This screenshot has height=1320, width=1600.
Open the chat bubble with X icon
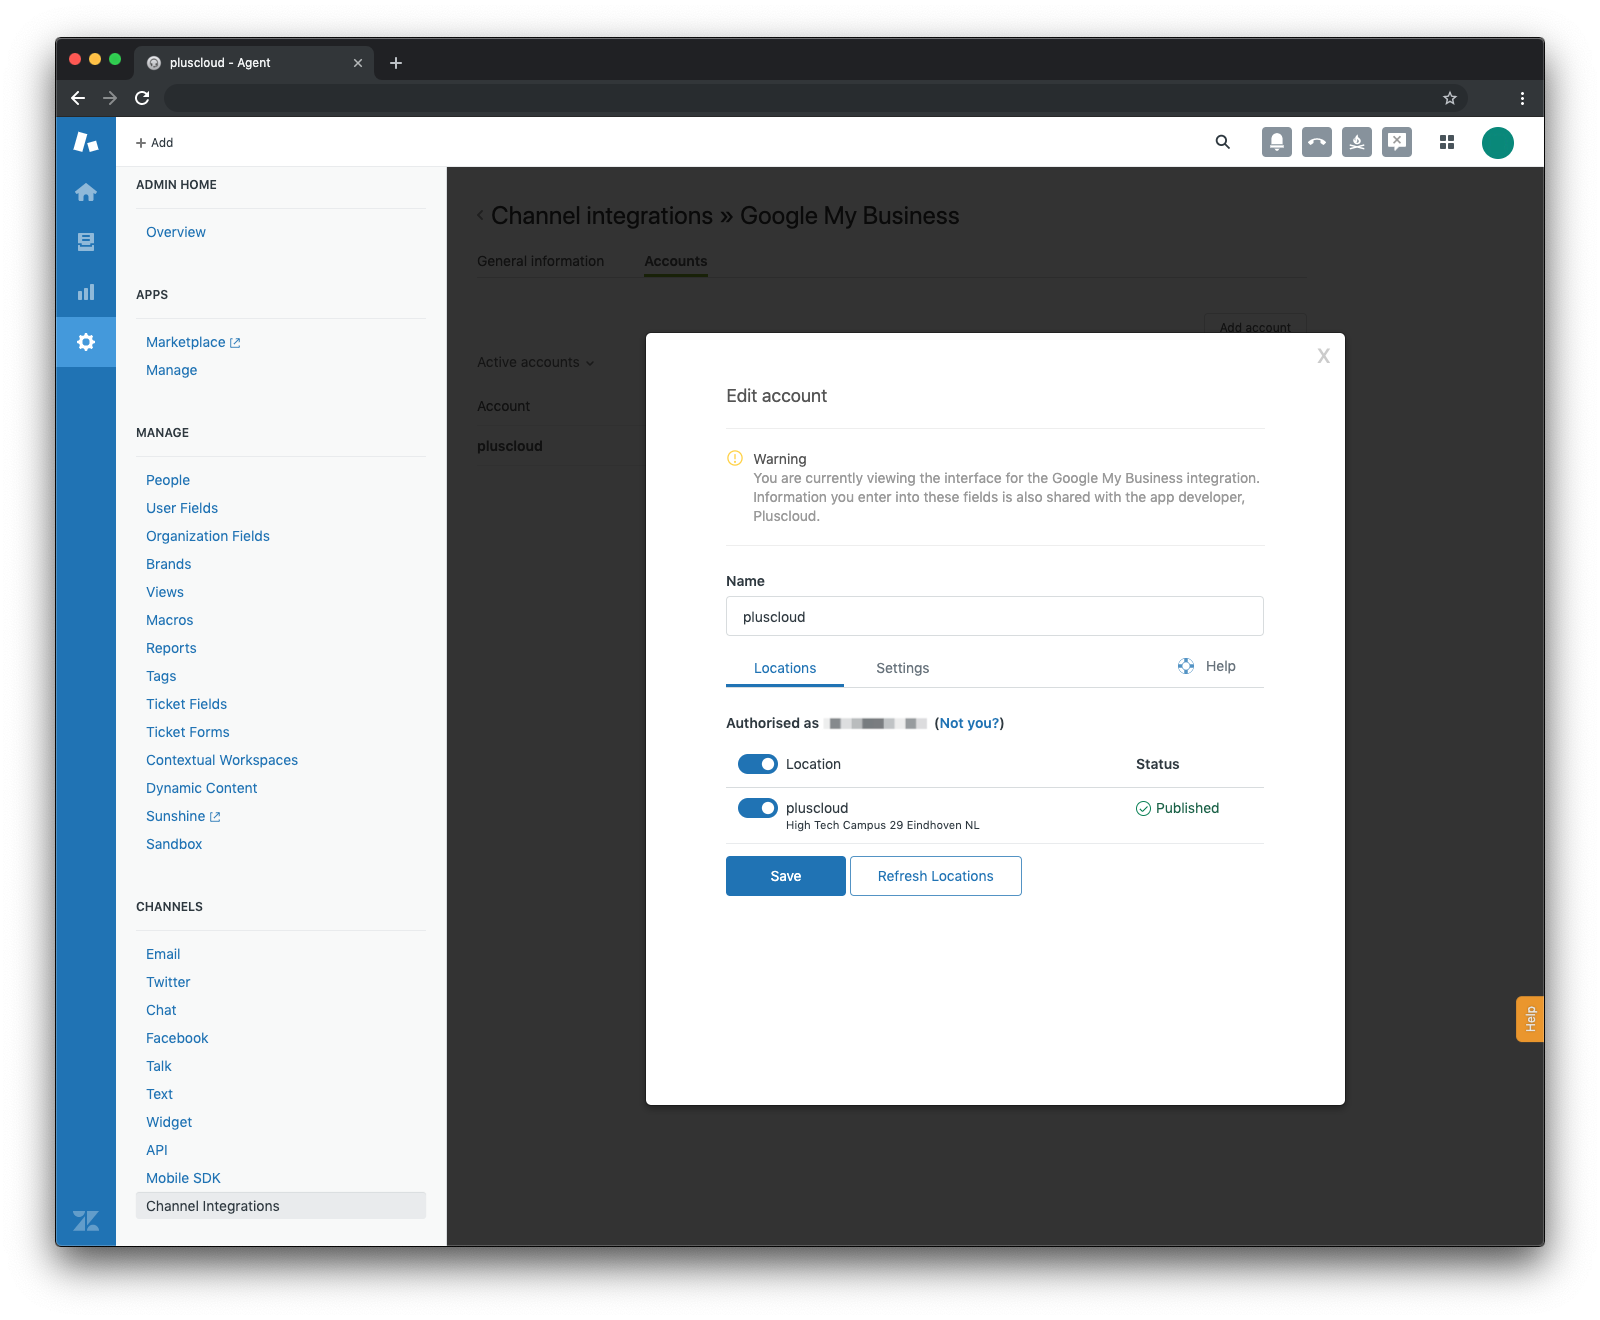point(1397,142)
